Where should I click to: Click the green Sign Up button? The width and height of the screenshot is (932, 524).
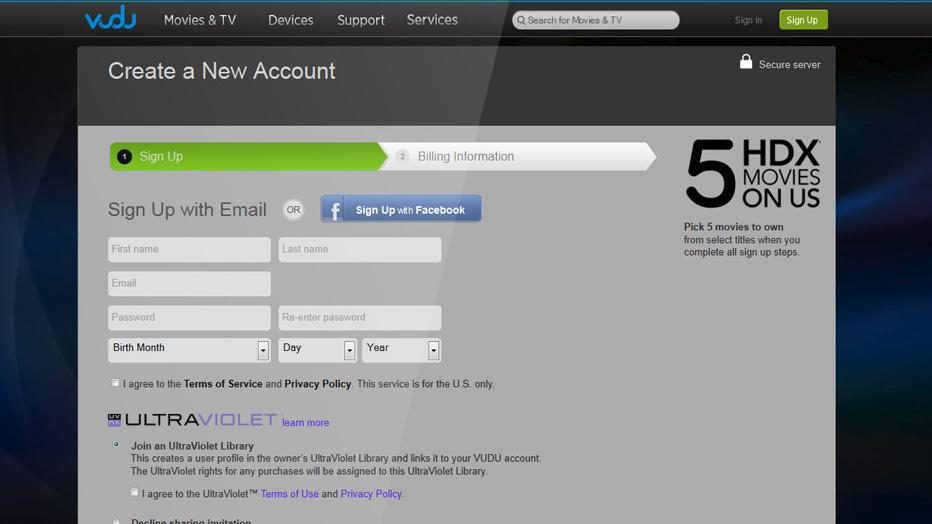[x=803, y=20]
